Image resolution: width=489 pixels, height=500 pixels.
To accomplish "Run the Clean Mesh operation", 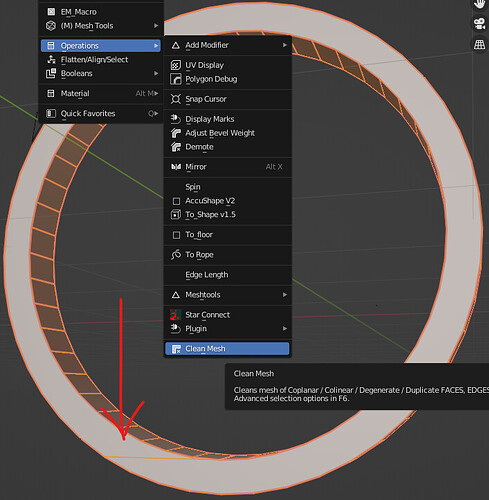I will point(227,349).
